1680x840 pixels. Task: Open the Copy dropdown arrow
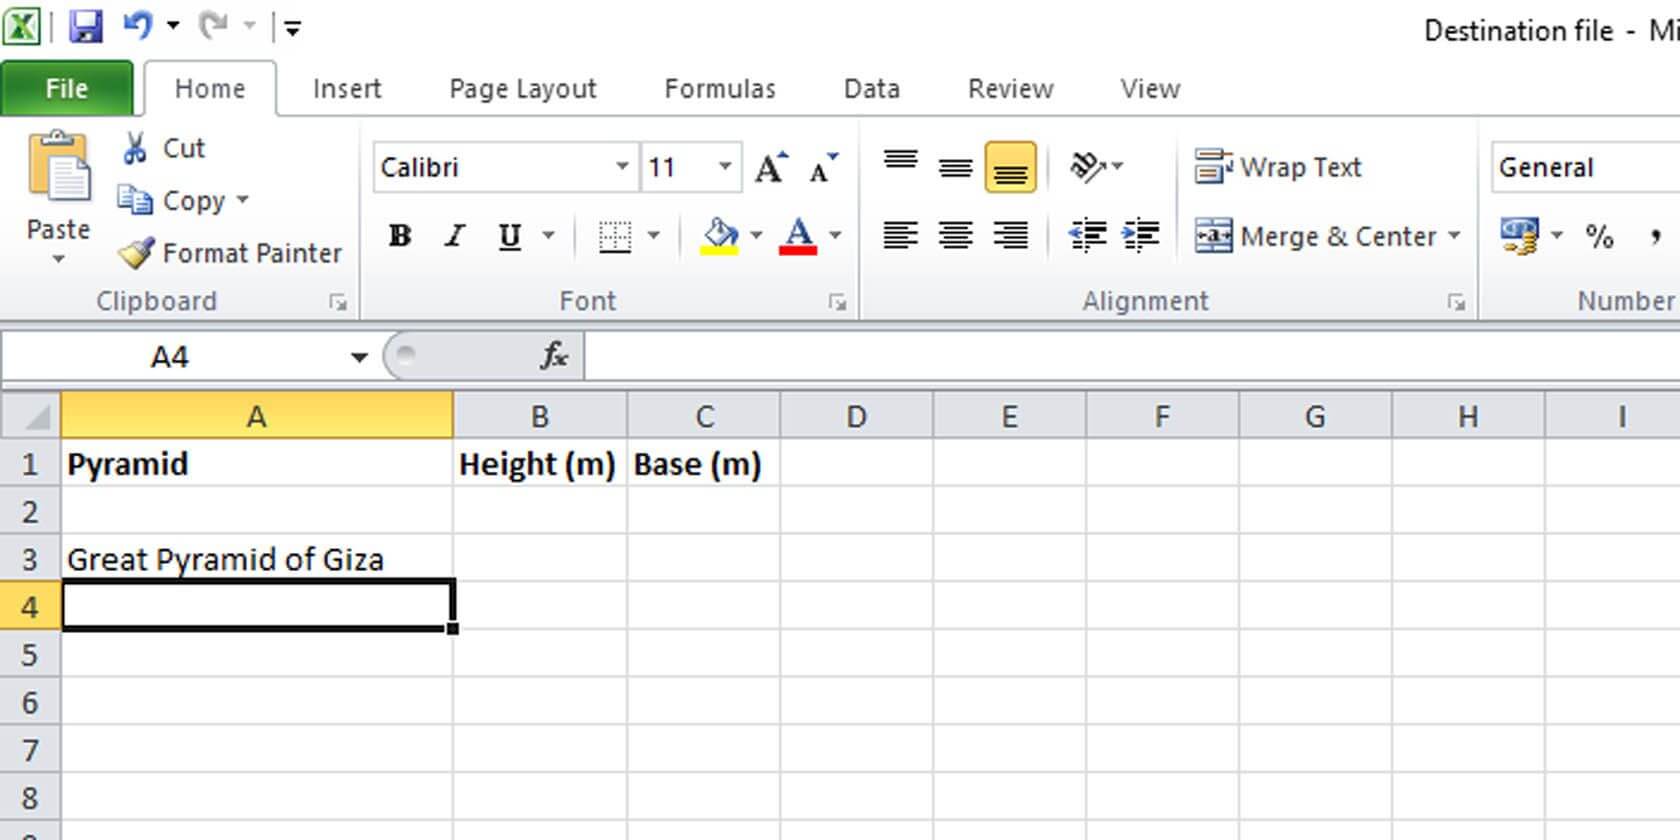[242, 200]
